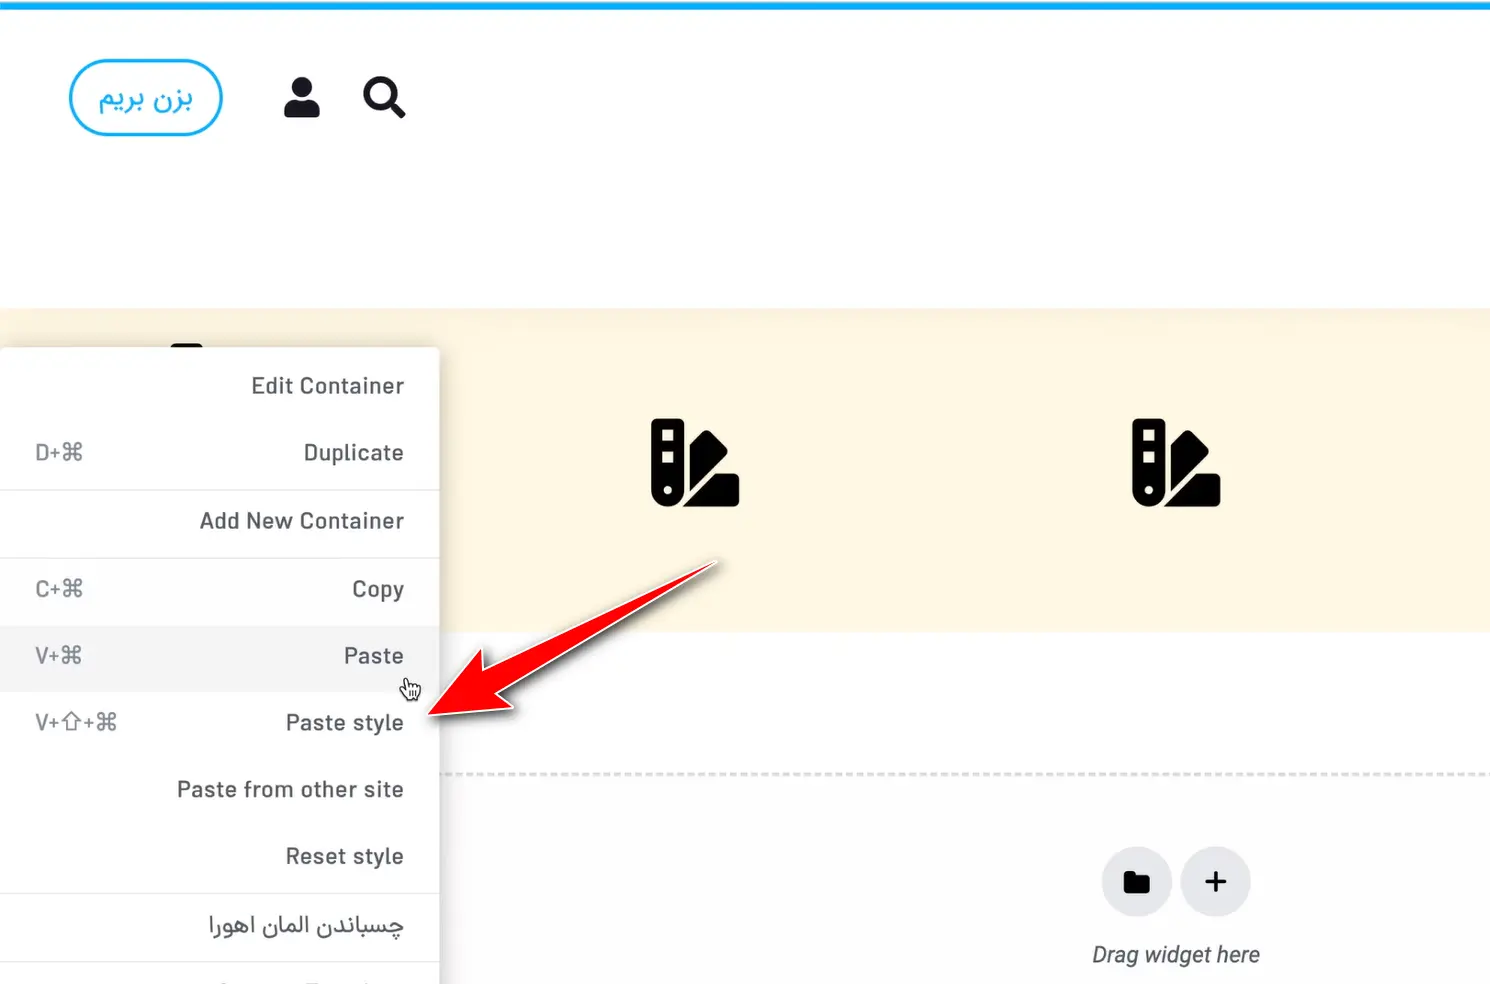Click the user profile icon

pyautogui.click(x=301, y=97)
